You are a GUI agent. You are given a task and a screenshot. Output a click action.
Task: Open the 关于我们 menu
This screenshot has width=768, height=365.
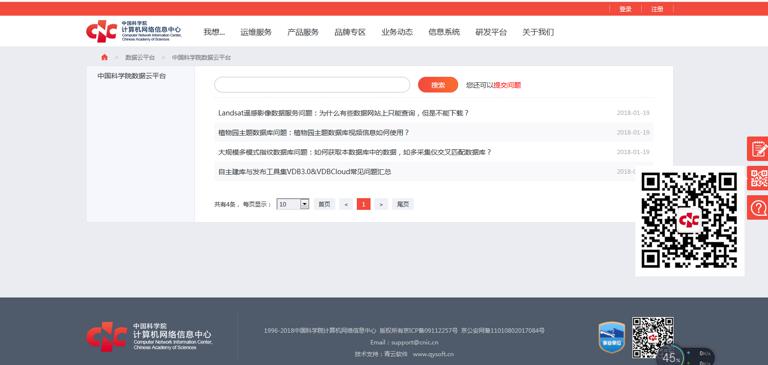pos(538,32)
